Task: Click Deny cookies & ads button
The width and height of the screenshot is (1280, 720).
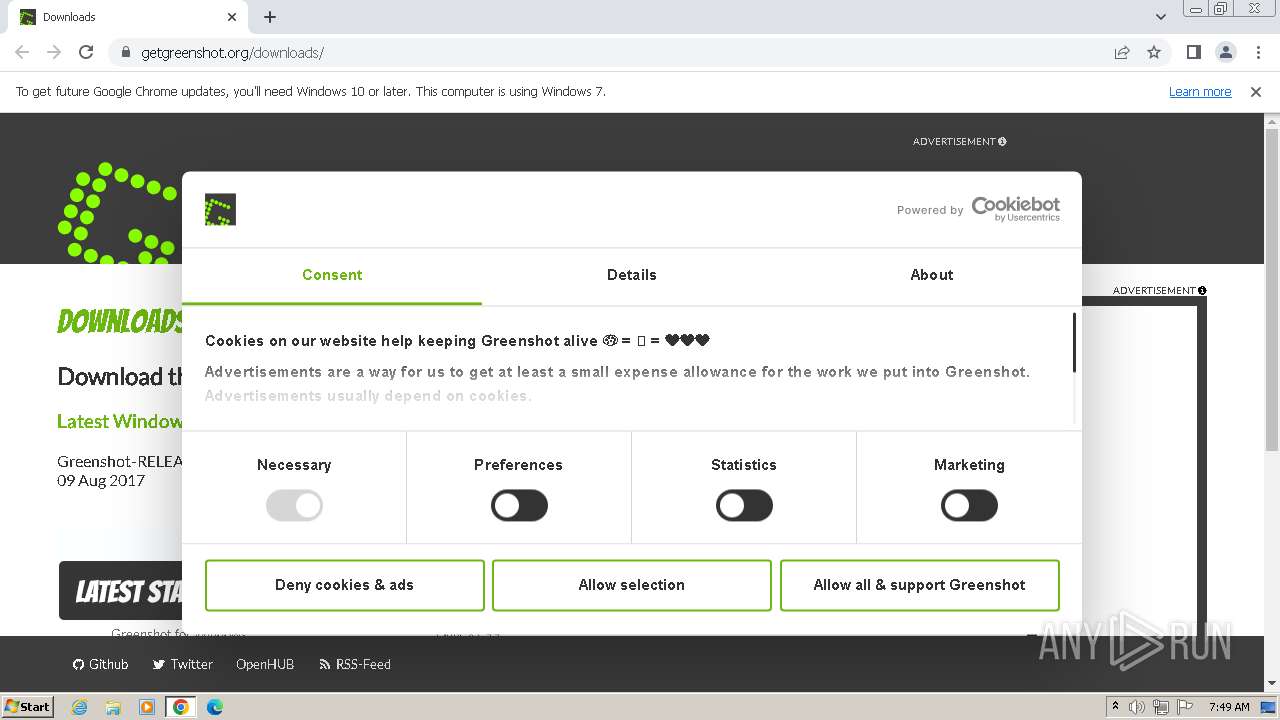Action: pos(344,585)
